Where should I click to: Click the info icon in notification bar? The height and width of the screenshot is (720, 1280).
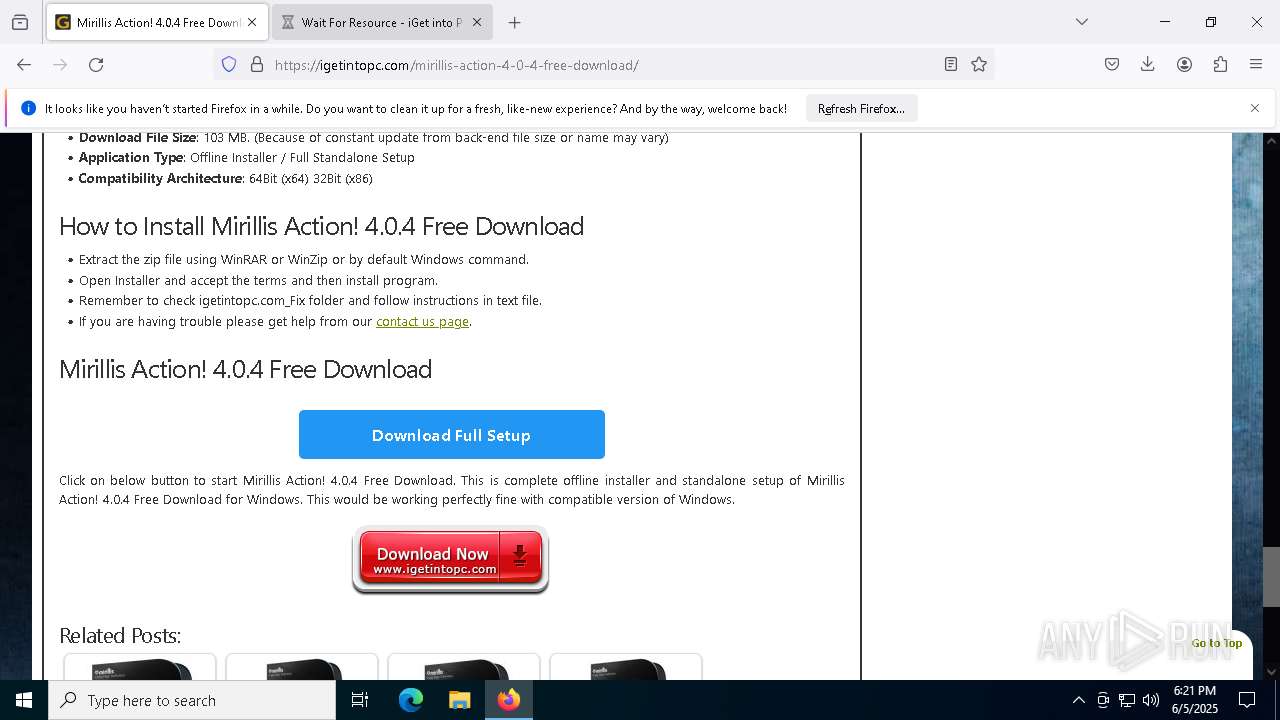click(28, 108)
